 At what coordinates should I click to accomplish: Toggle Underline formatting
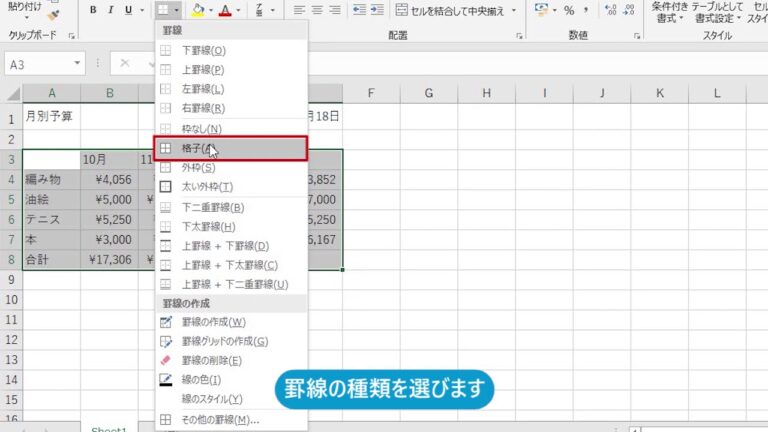click(x=128, y=10)
